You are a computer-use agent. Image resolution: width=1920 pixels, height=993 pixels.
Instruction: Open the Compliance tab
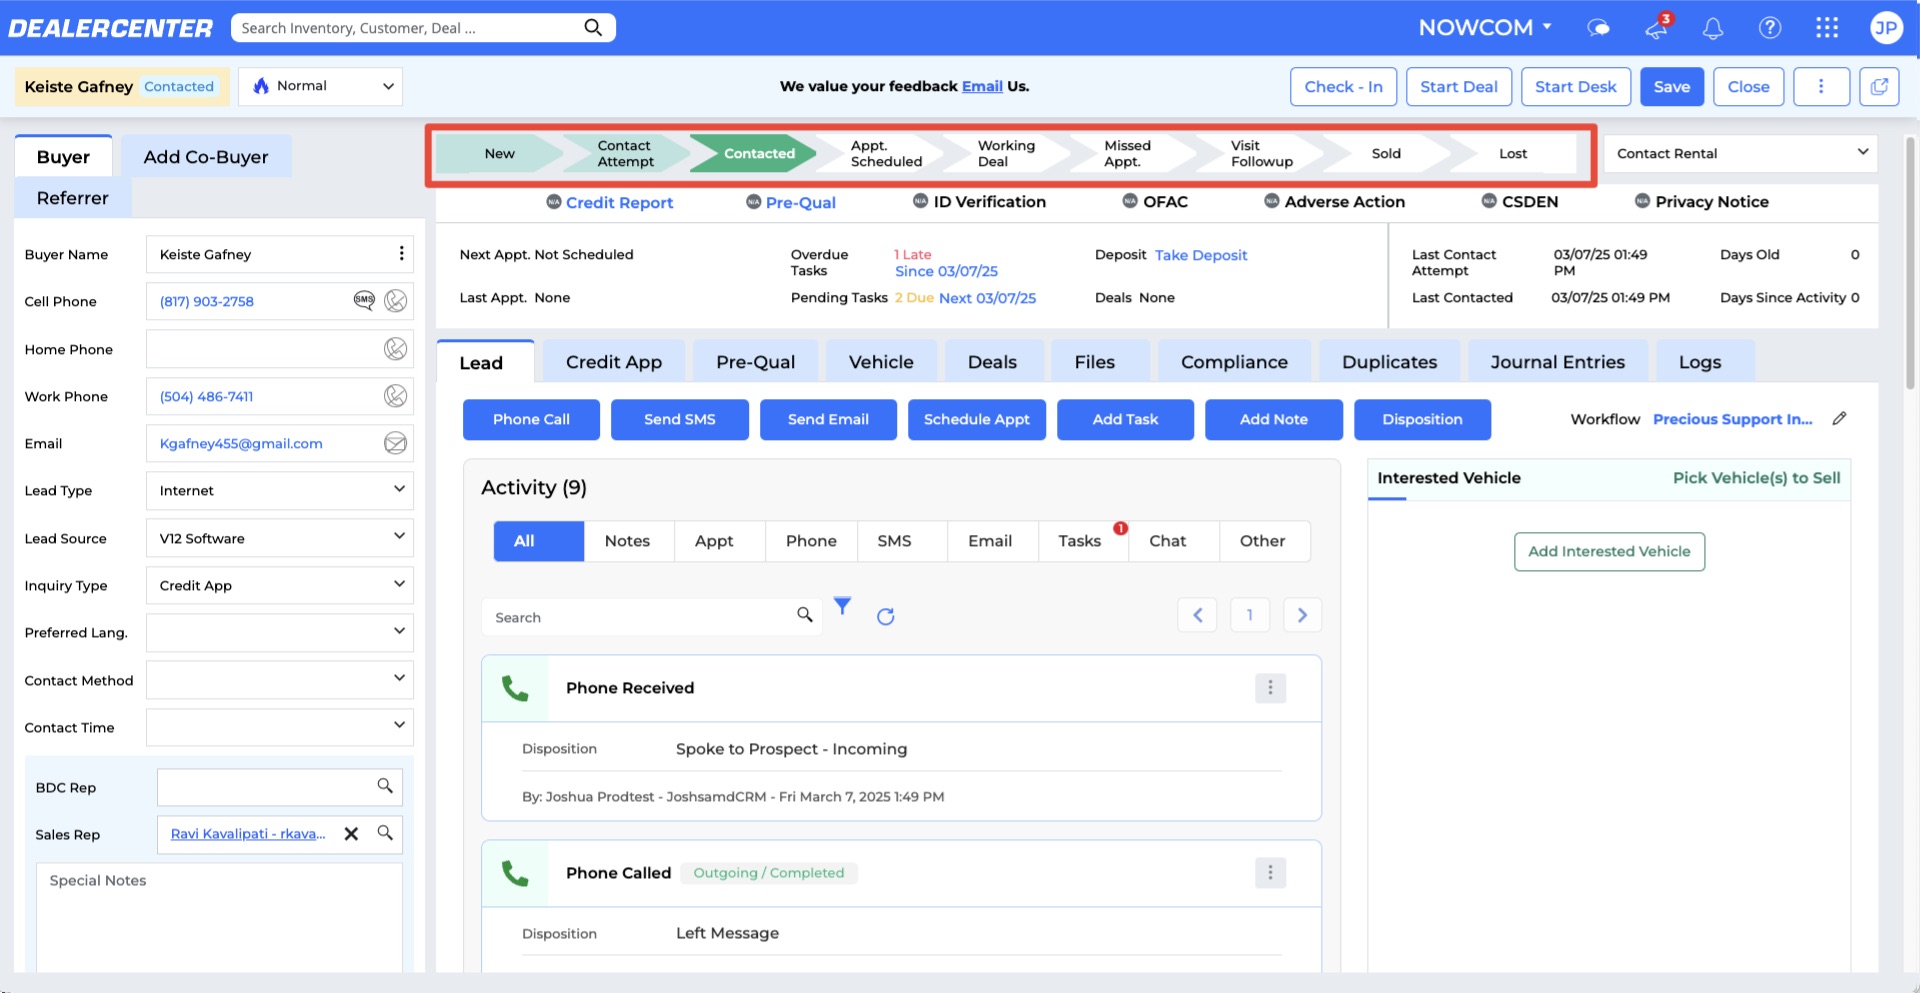pyautogui.click(x=1234, y=362)
